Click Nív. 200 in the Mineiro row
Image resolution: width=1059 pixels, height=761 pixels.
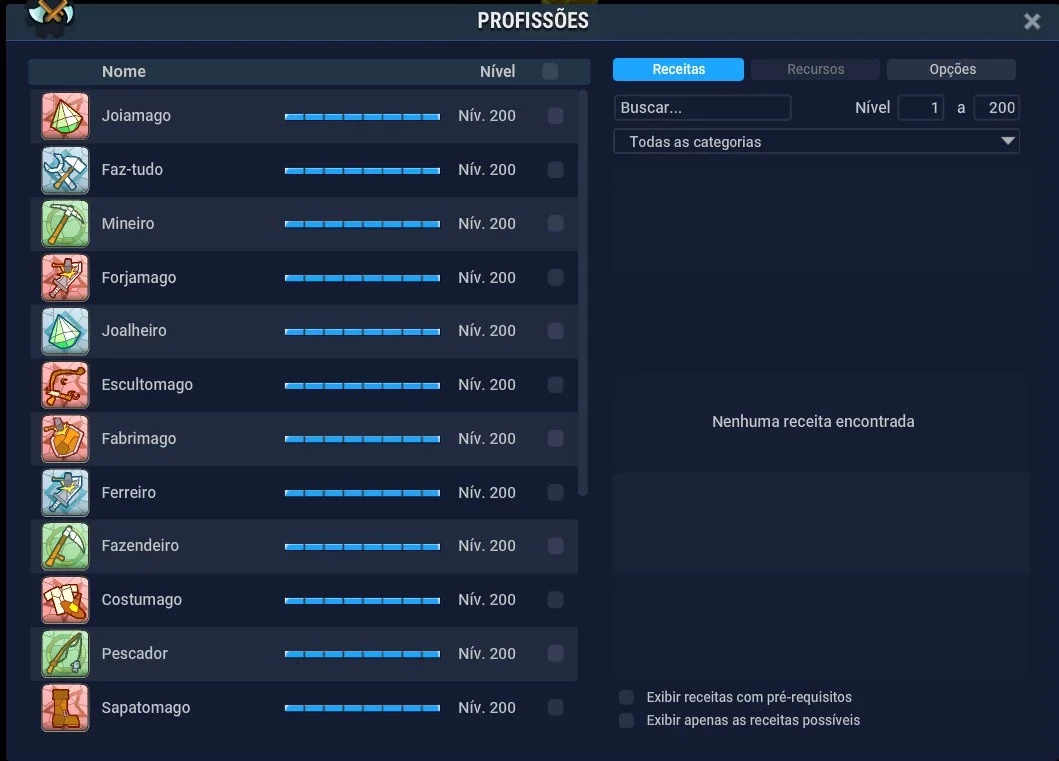point(486,224)
